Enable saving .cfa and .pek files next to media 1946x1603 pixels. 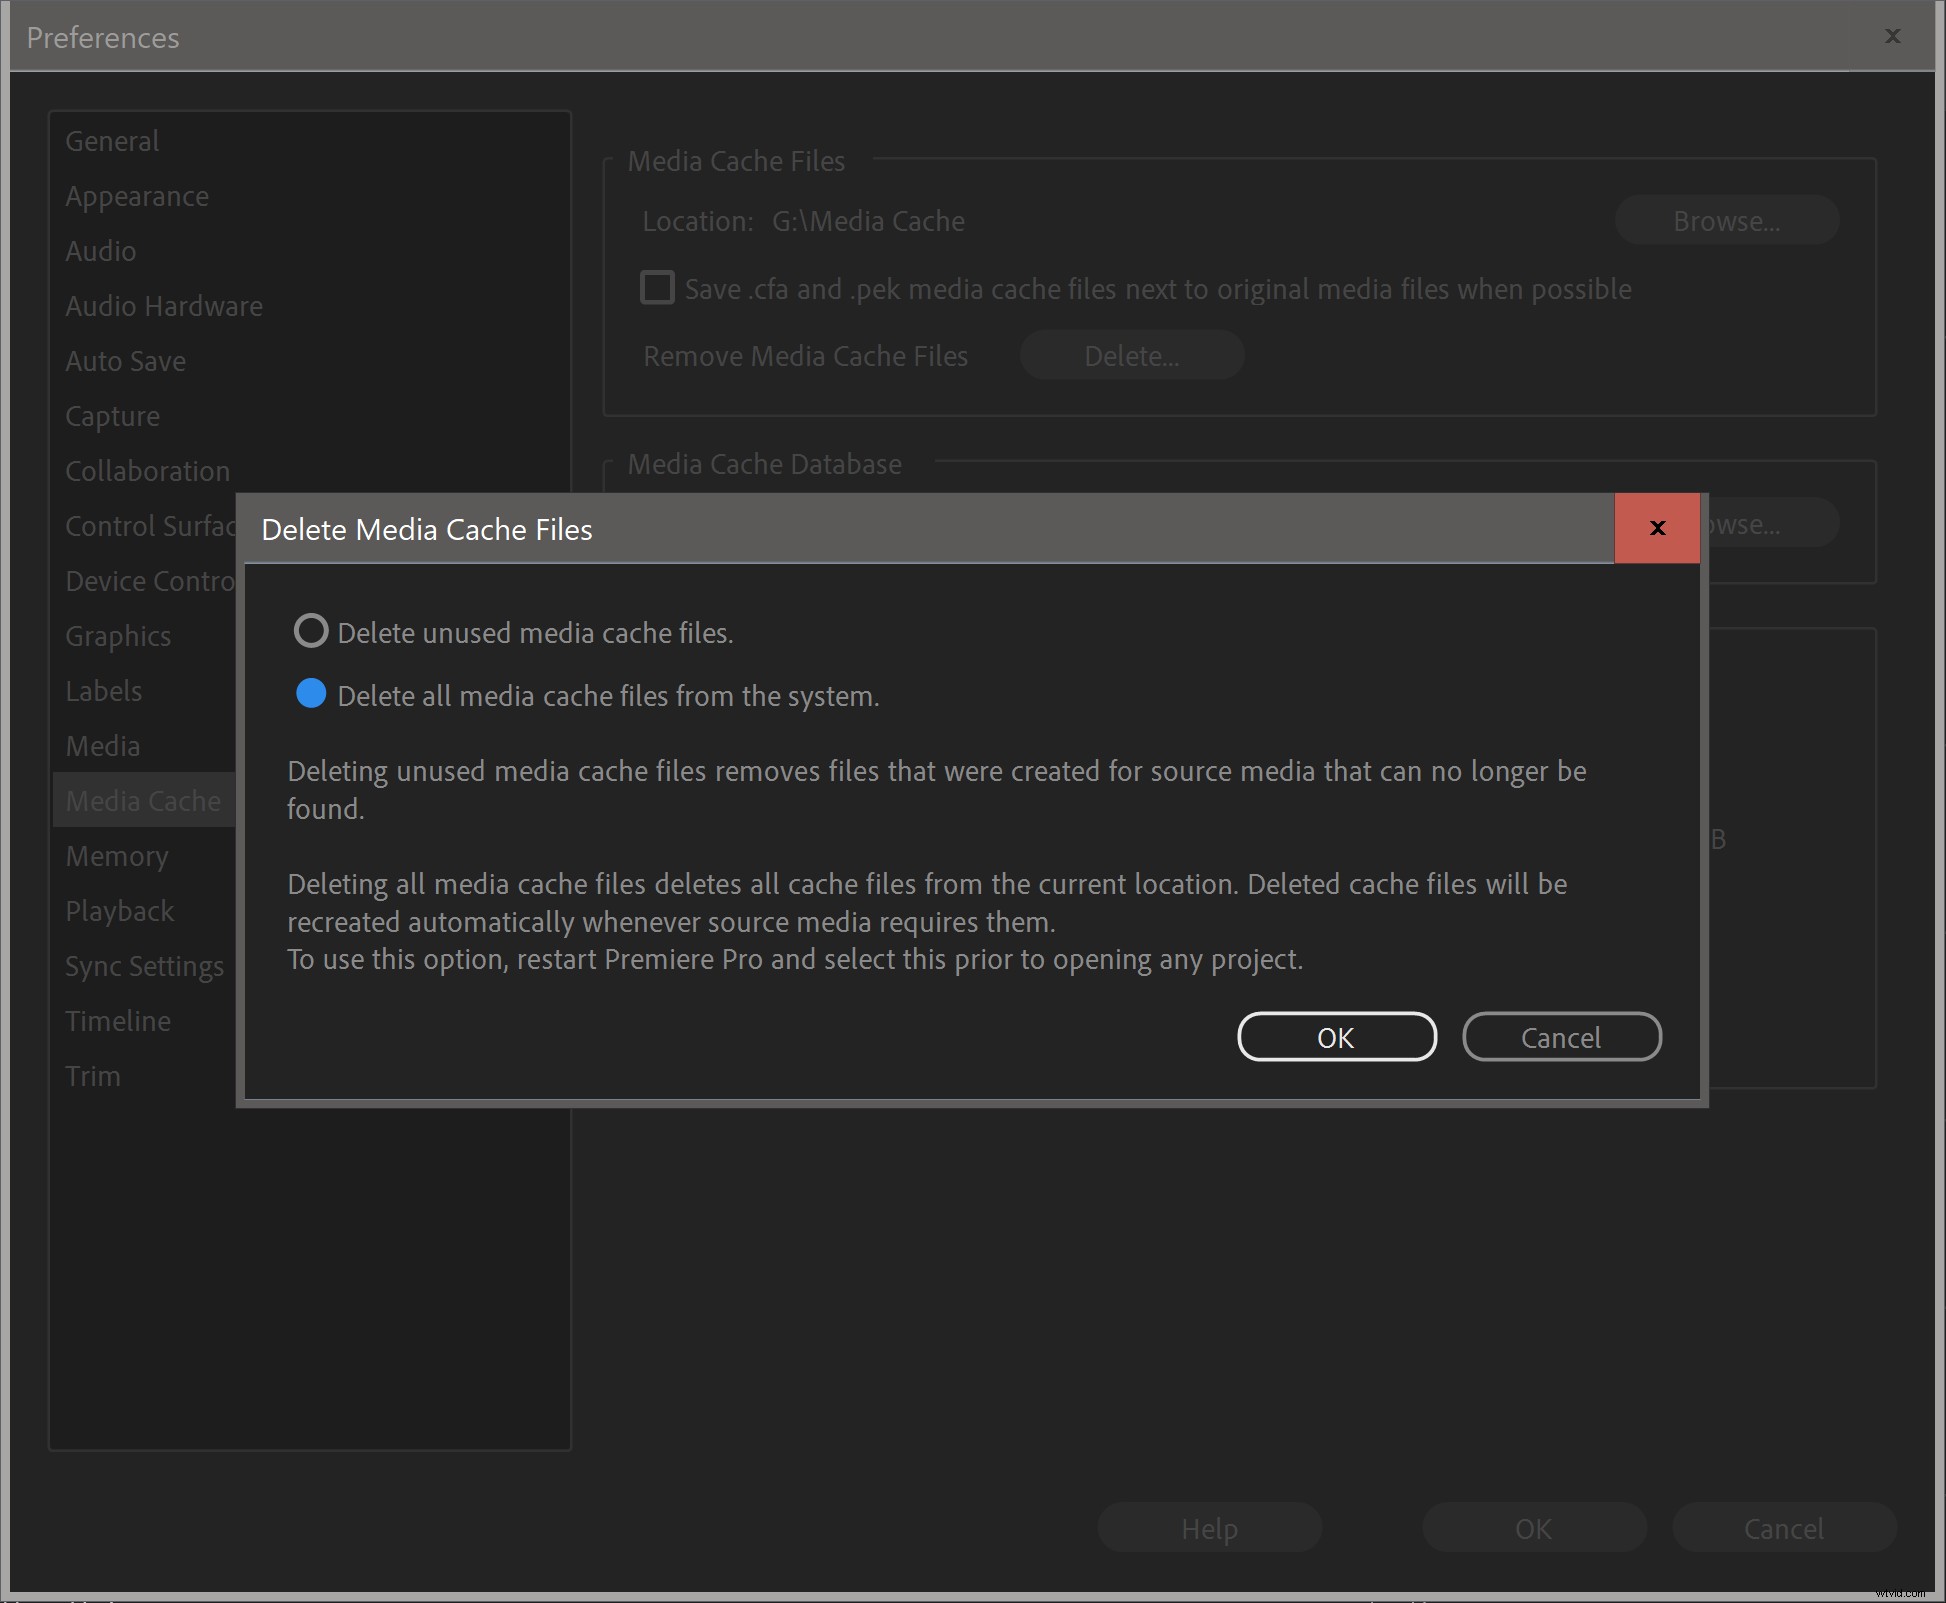click(657, 288)
